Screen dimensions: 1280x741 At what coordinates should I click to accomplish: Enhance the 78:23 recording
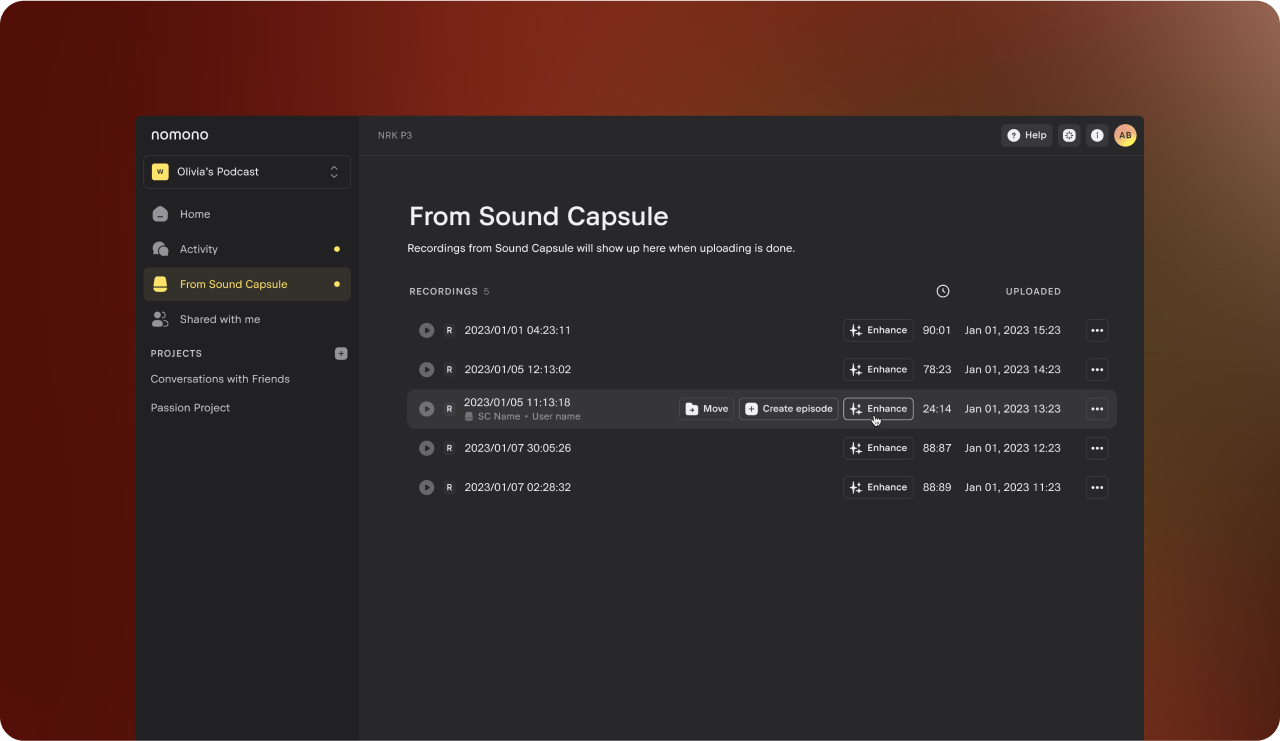tap(878, 370)
